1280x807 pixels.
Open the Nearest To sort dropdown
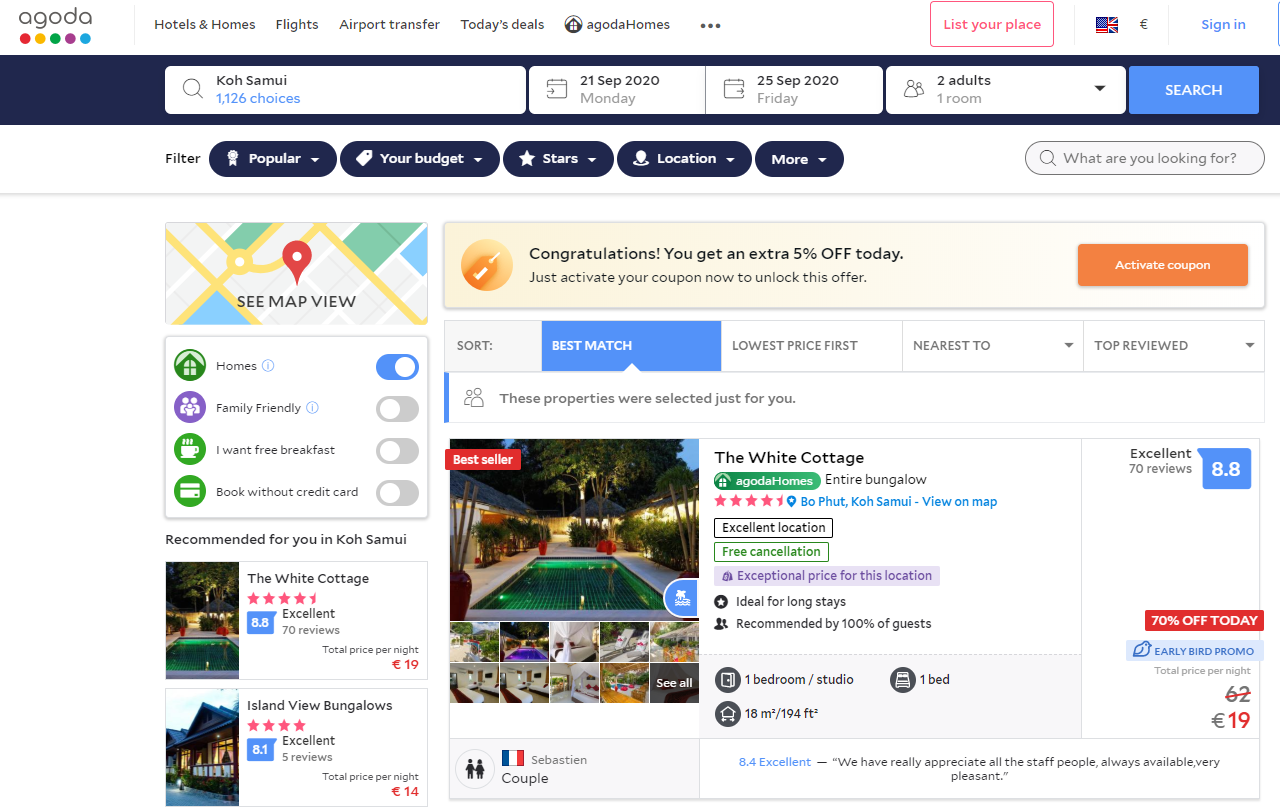point(992,346)
